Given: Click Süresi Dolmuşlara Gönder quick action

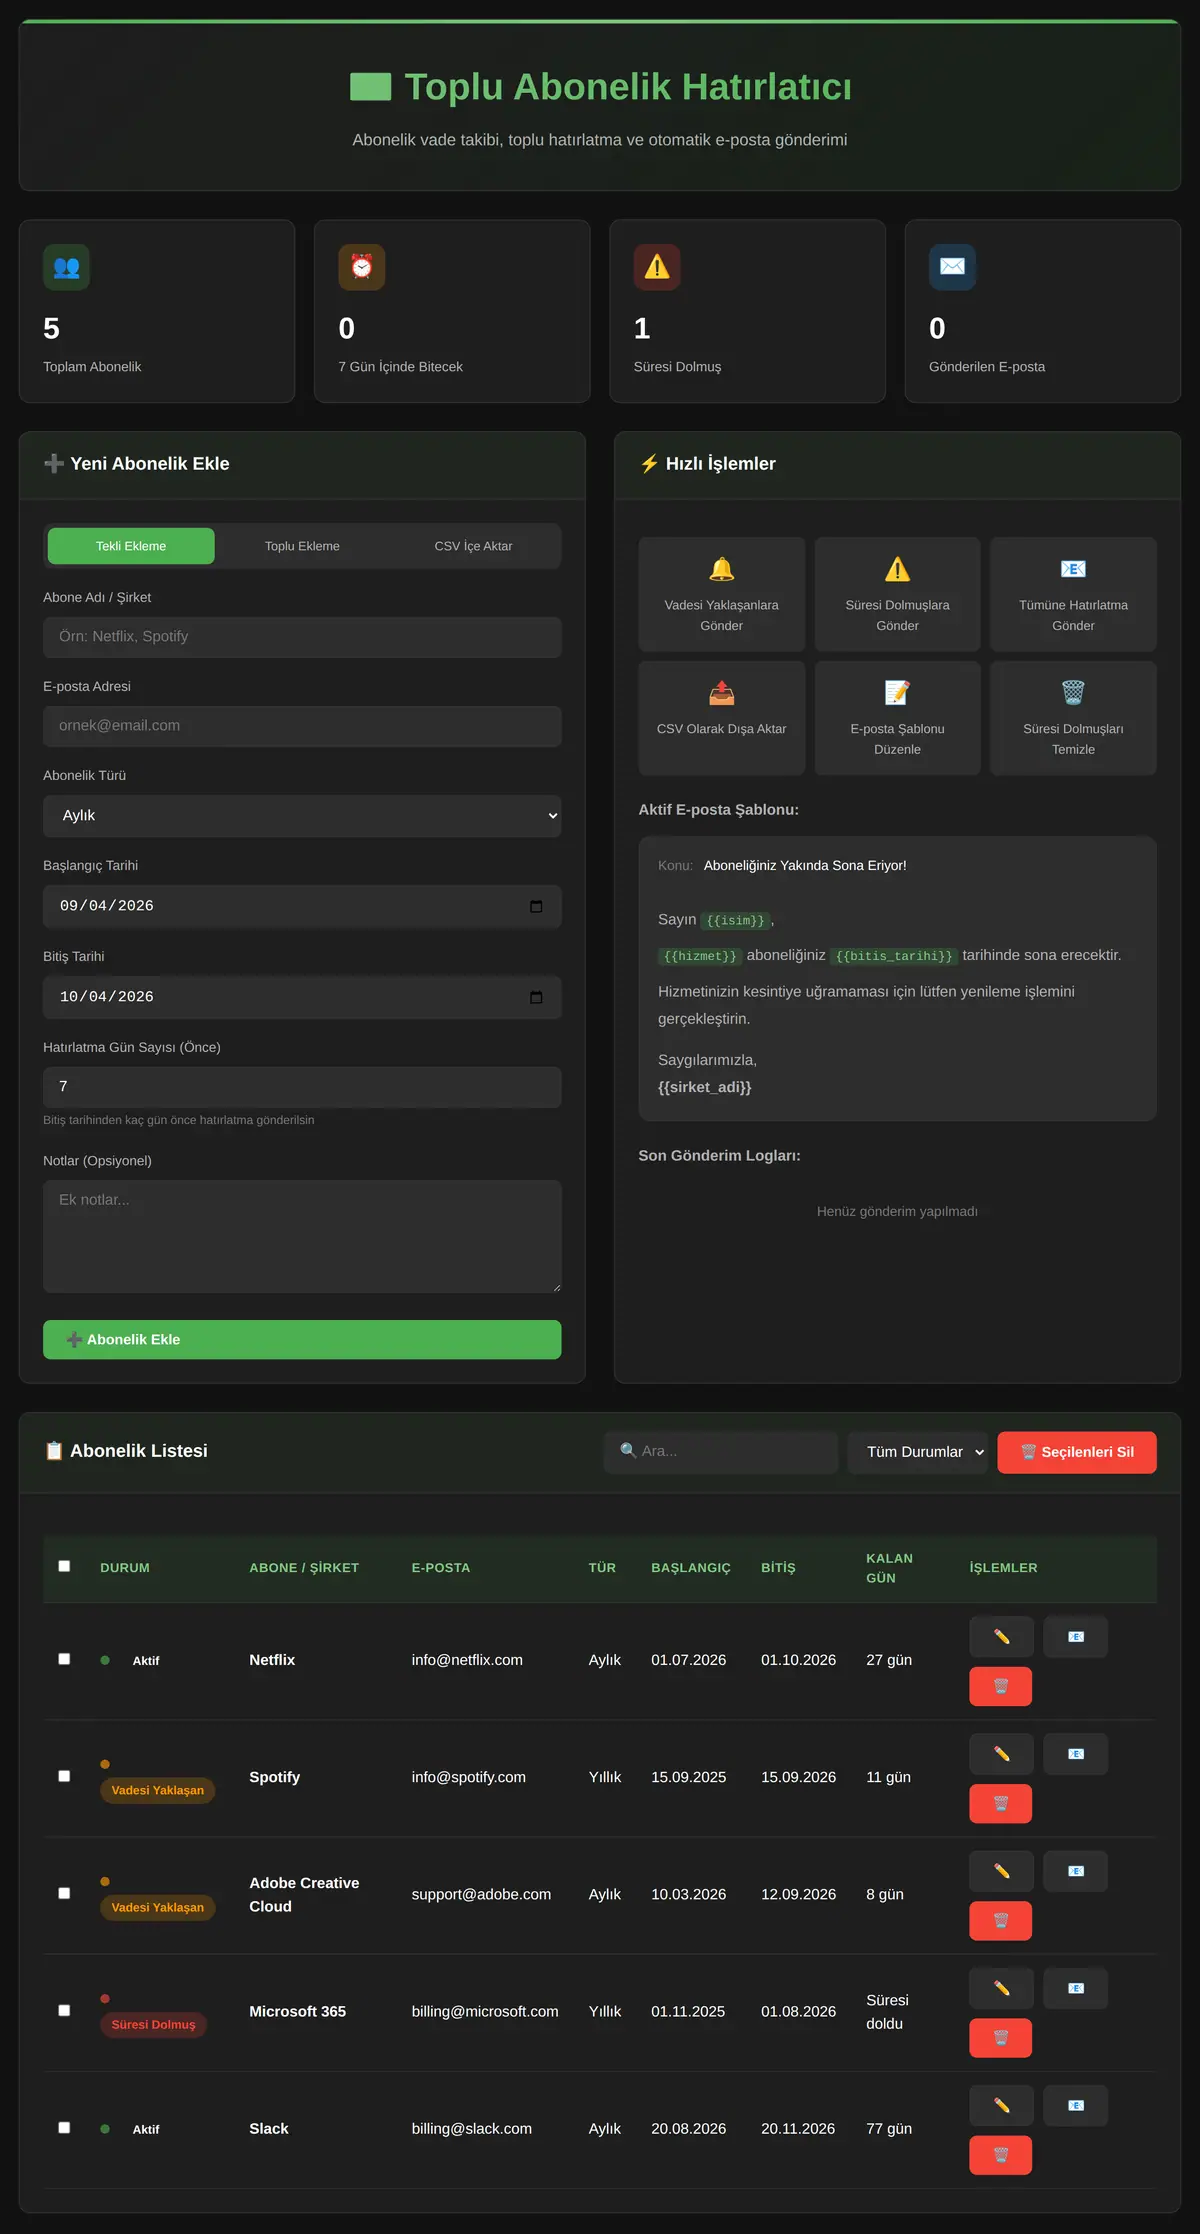Looking at the screenshot, I should click(x=898, y=594).
